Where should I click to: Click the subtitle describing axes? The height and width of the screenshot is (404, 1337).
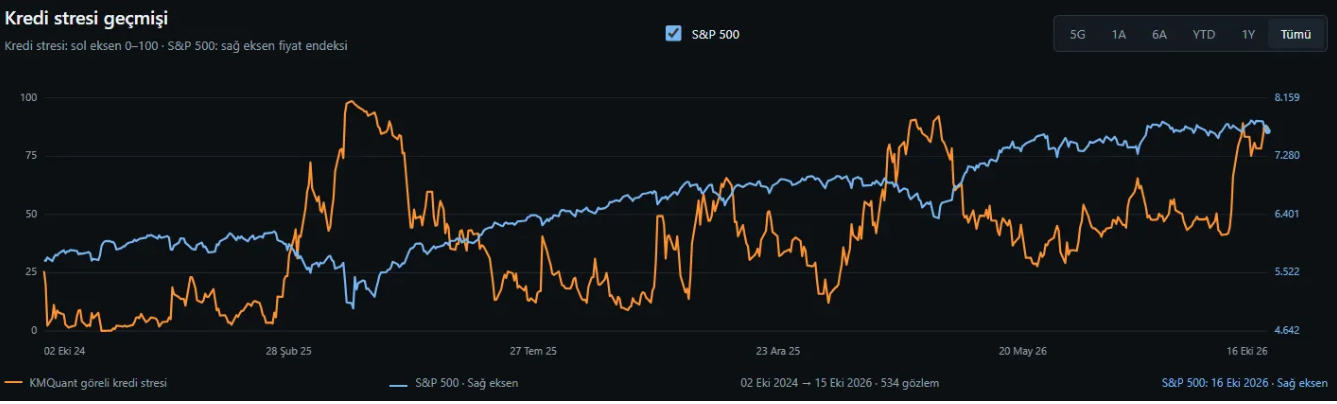coord(176,46)
